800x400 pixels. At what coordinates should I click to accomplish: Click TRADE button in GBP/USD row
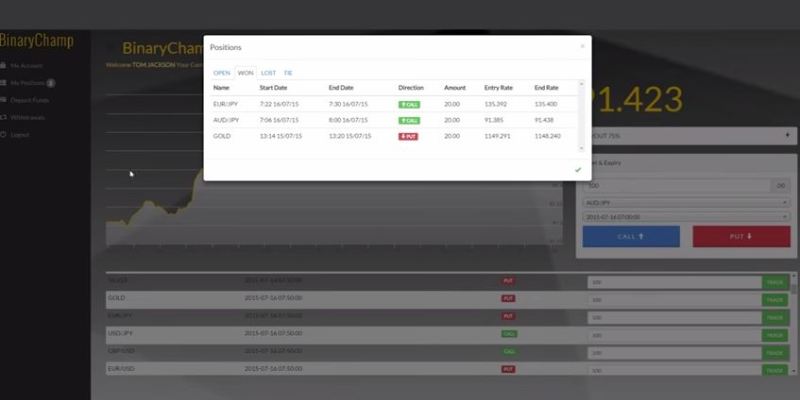tap(775, 353)
